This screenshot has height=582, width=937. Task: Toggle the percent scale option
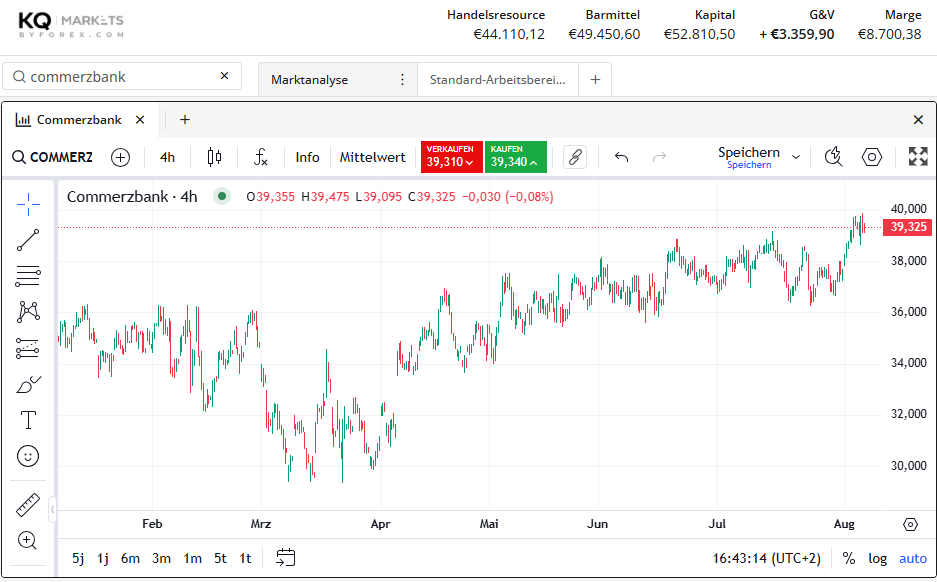pyautogui.click(x=849, y=558)
